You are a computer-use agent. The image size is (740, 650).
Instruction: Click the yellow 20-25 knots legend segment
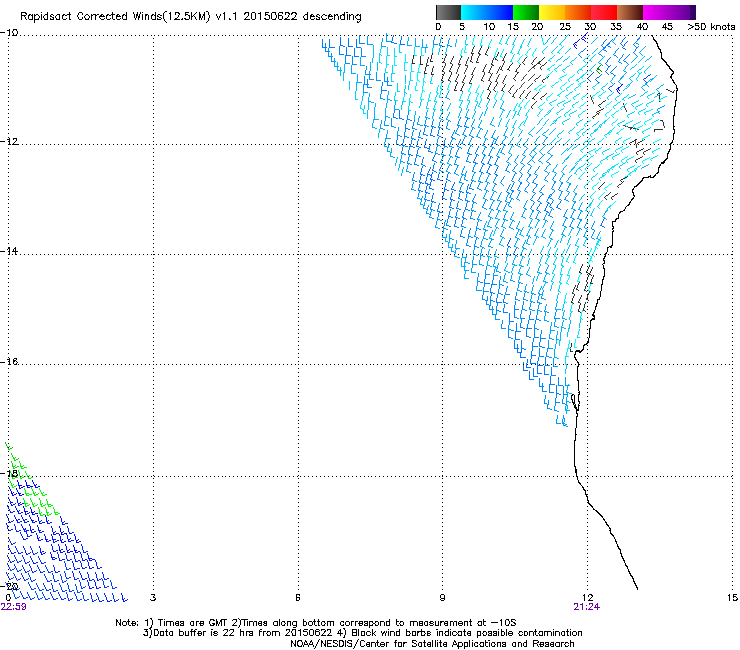tap(552, 12)
